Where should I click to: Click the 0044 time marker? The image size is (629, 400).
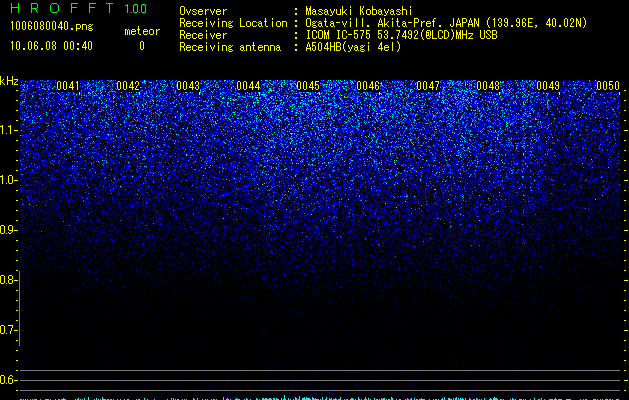click(x=248, y=86)
